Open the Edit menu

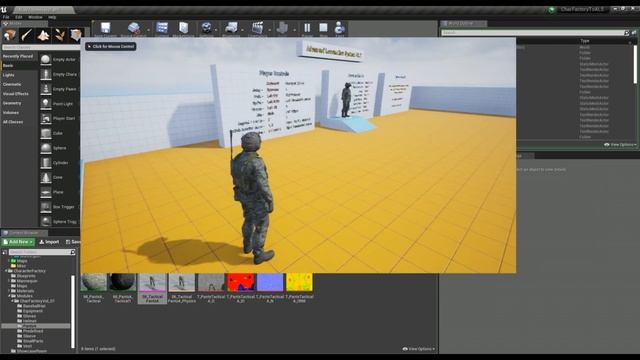click(19, 17)
